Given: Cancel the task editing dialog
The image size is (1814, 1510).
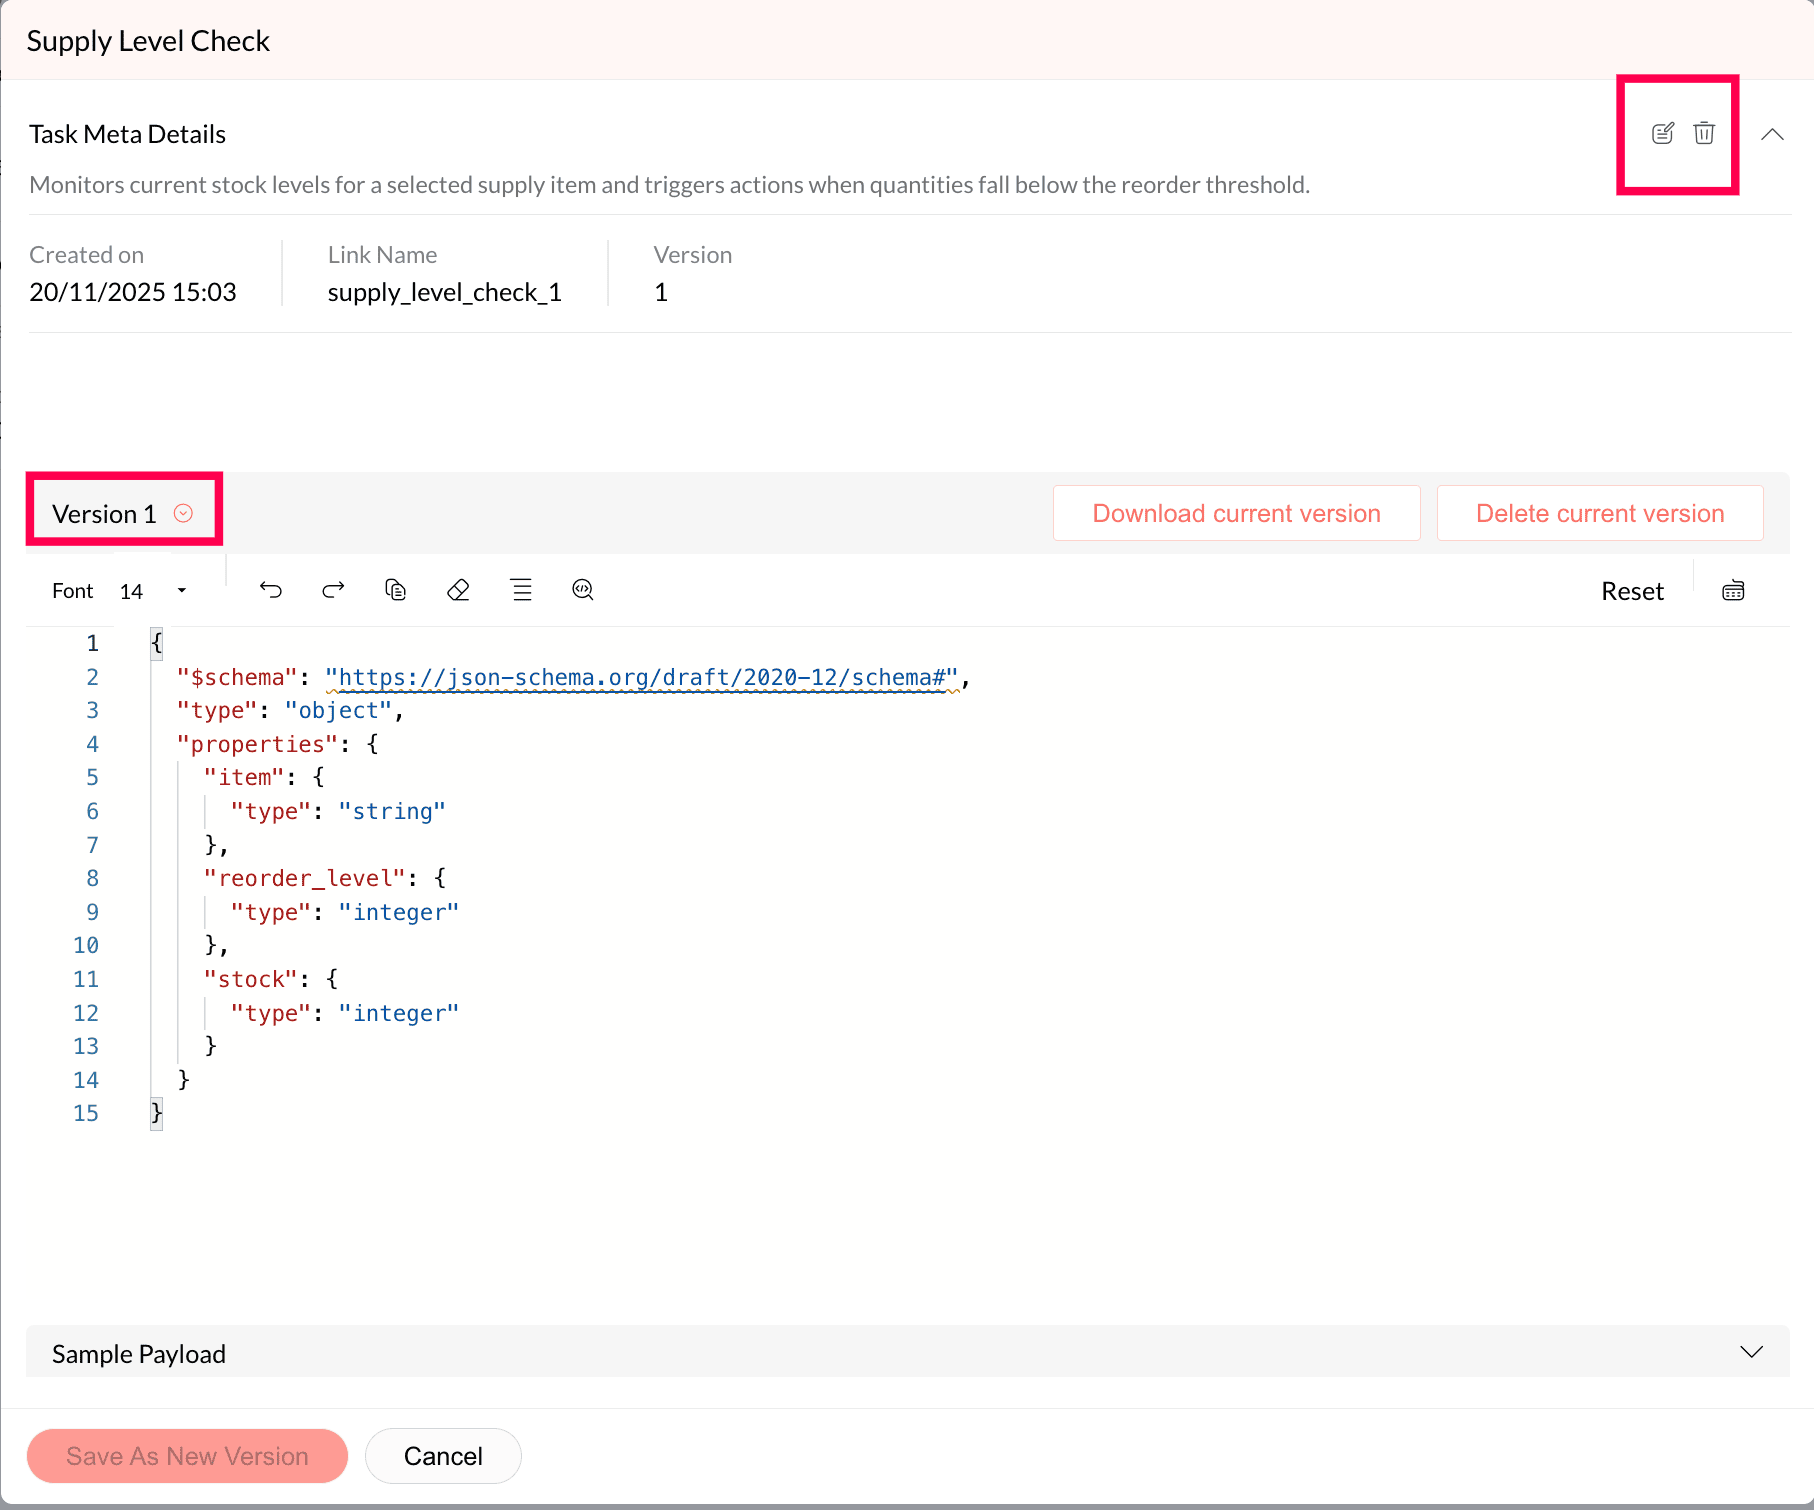Looking at the screenshot, I should pyautogui.click(x=443, y=1456).
